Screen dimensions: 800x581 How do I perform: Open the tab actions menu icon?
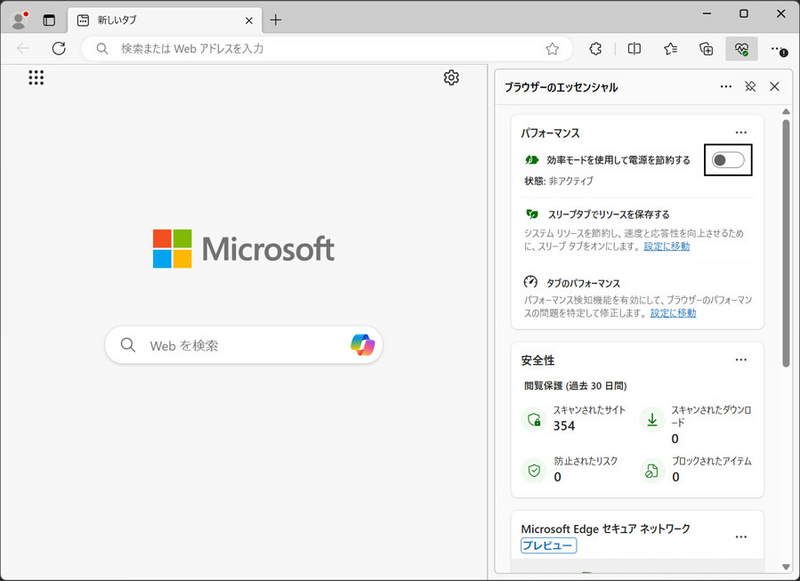point(49,20)
